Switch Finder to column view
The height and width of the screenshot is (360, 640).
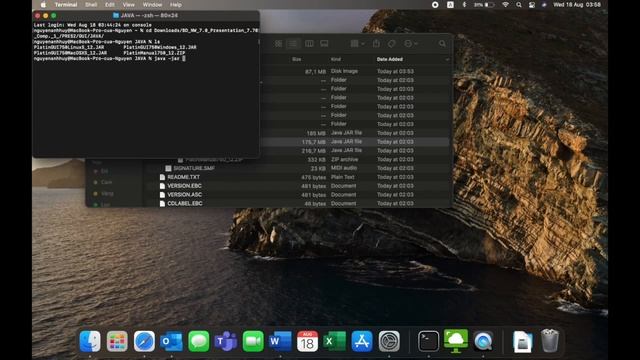309,44
